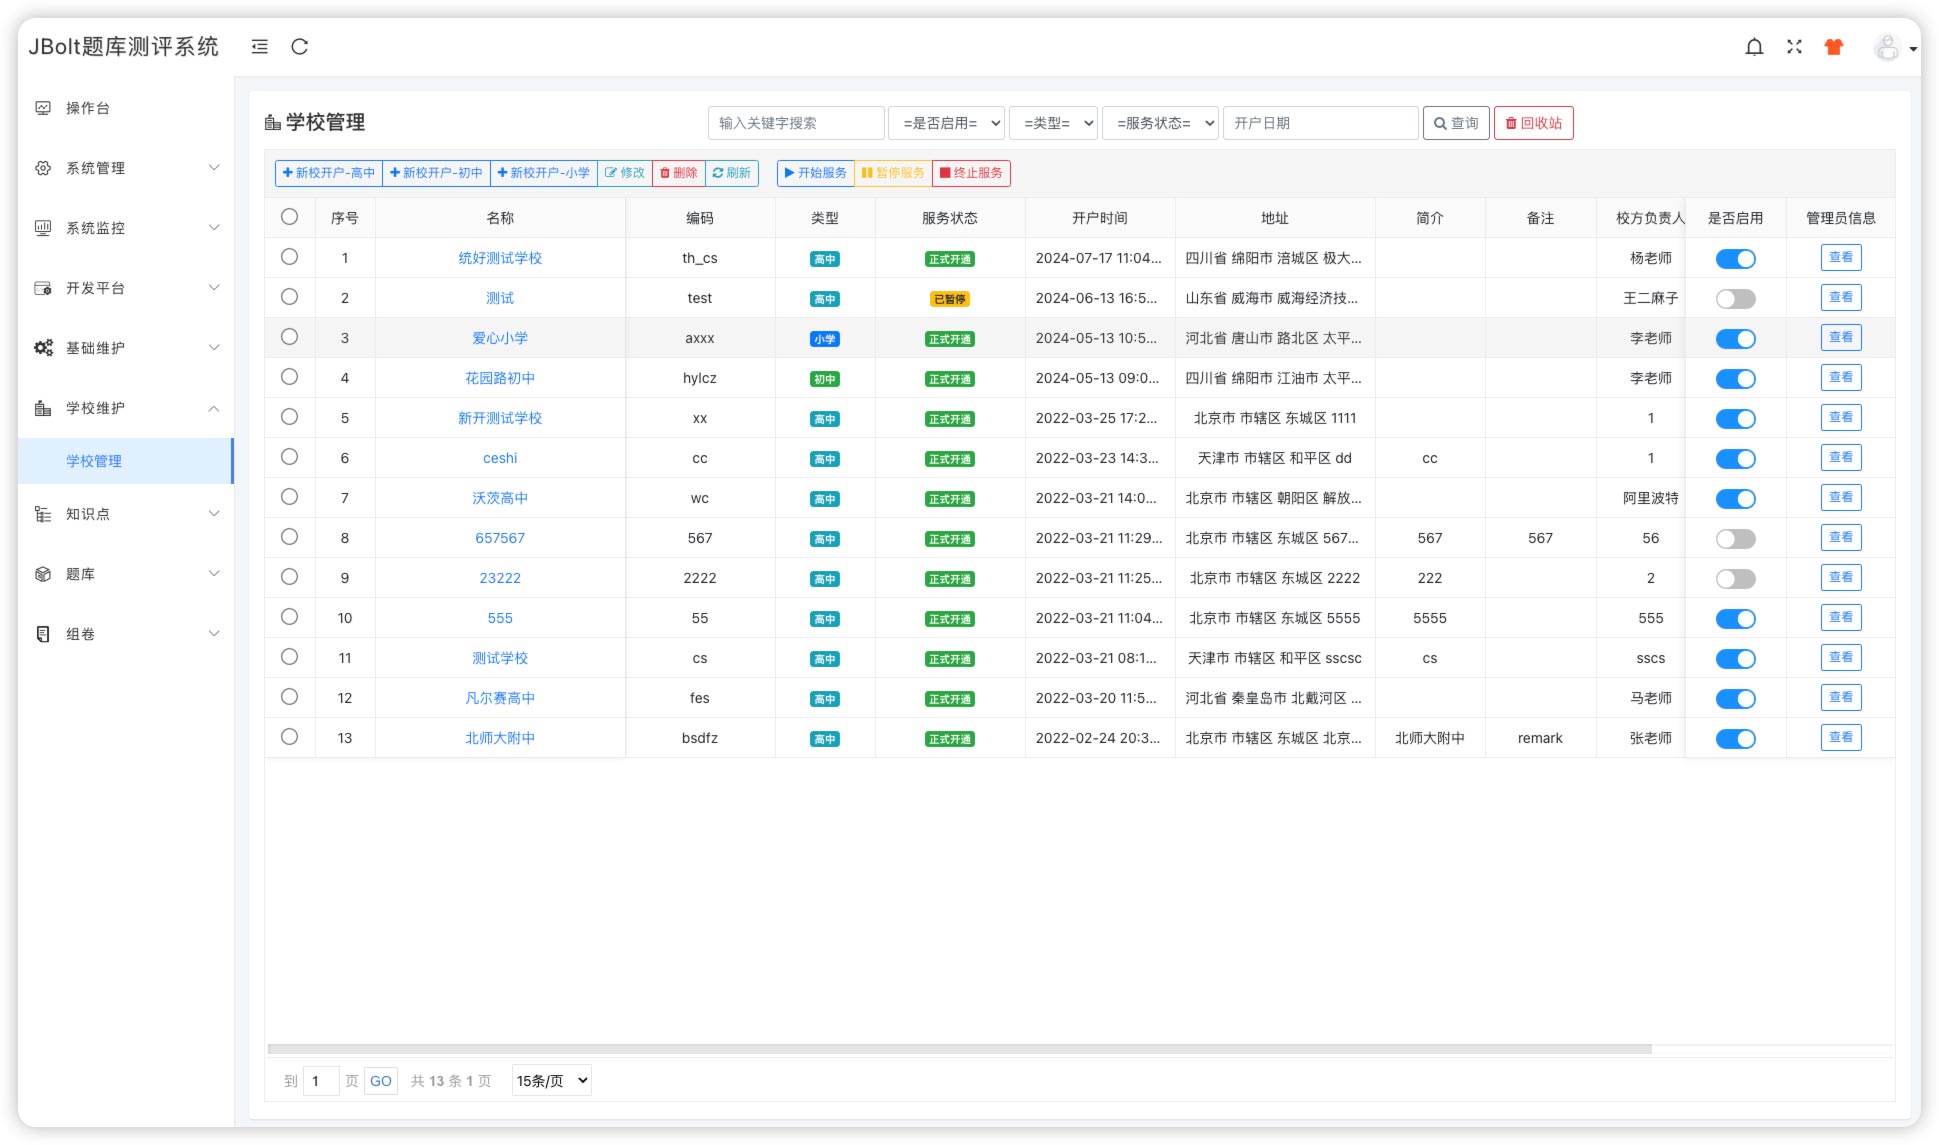This screenshot has width=1939, height=1145.
Task: Click the 操作台 dashboard icon
Action: coord(43,108)
